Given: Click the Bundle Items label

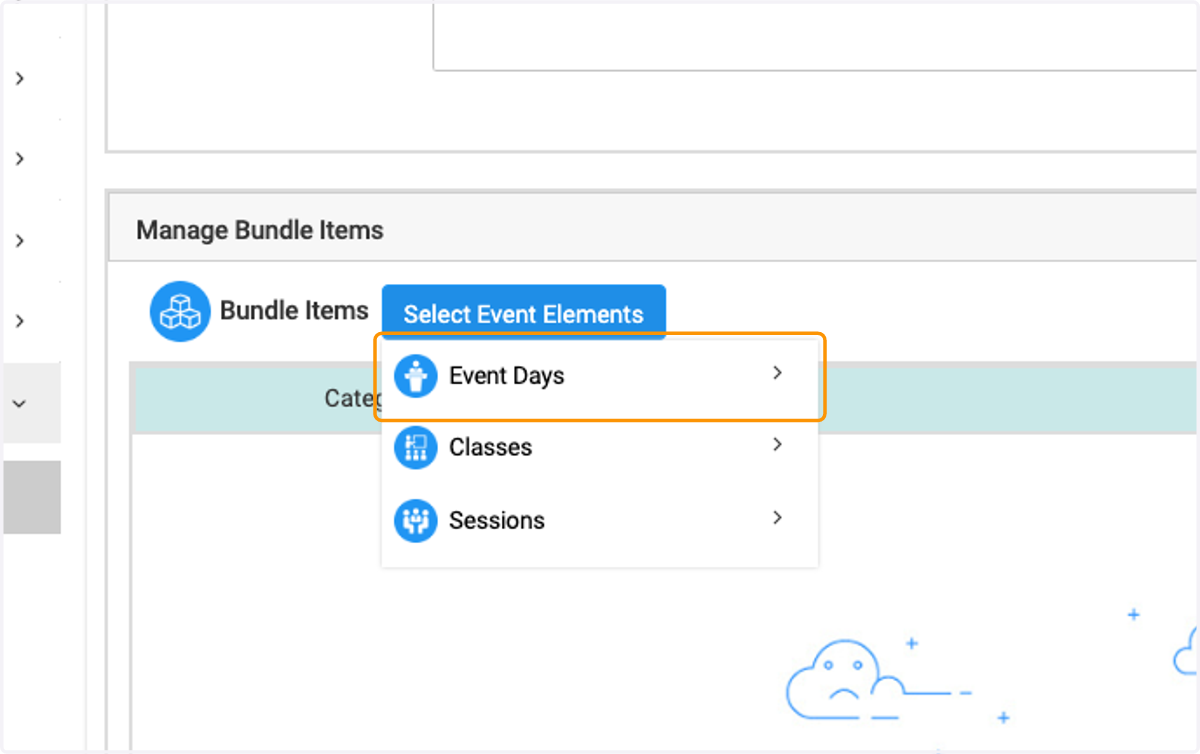Looking at the screenshot, I should (294, 311).
